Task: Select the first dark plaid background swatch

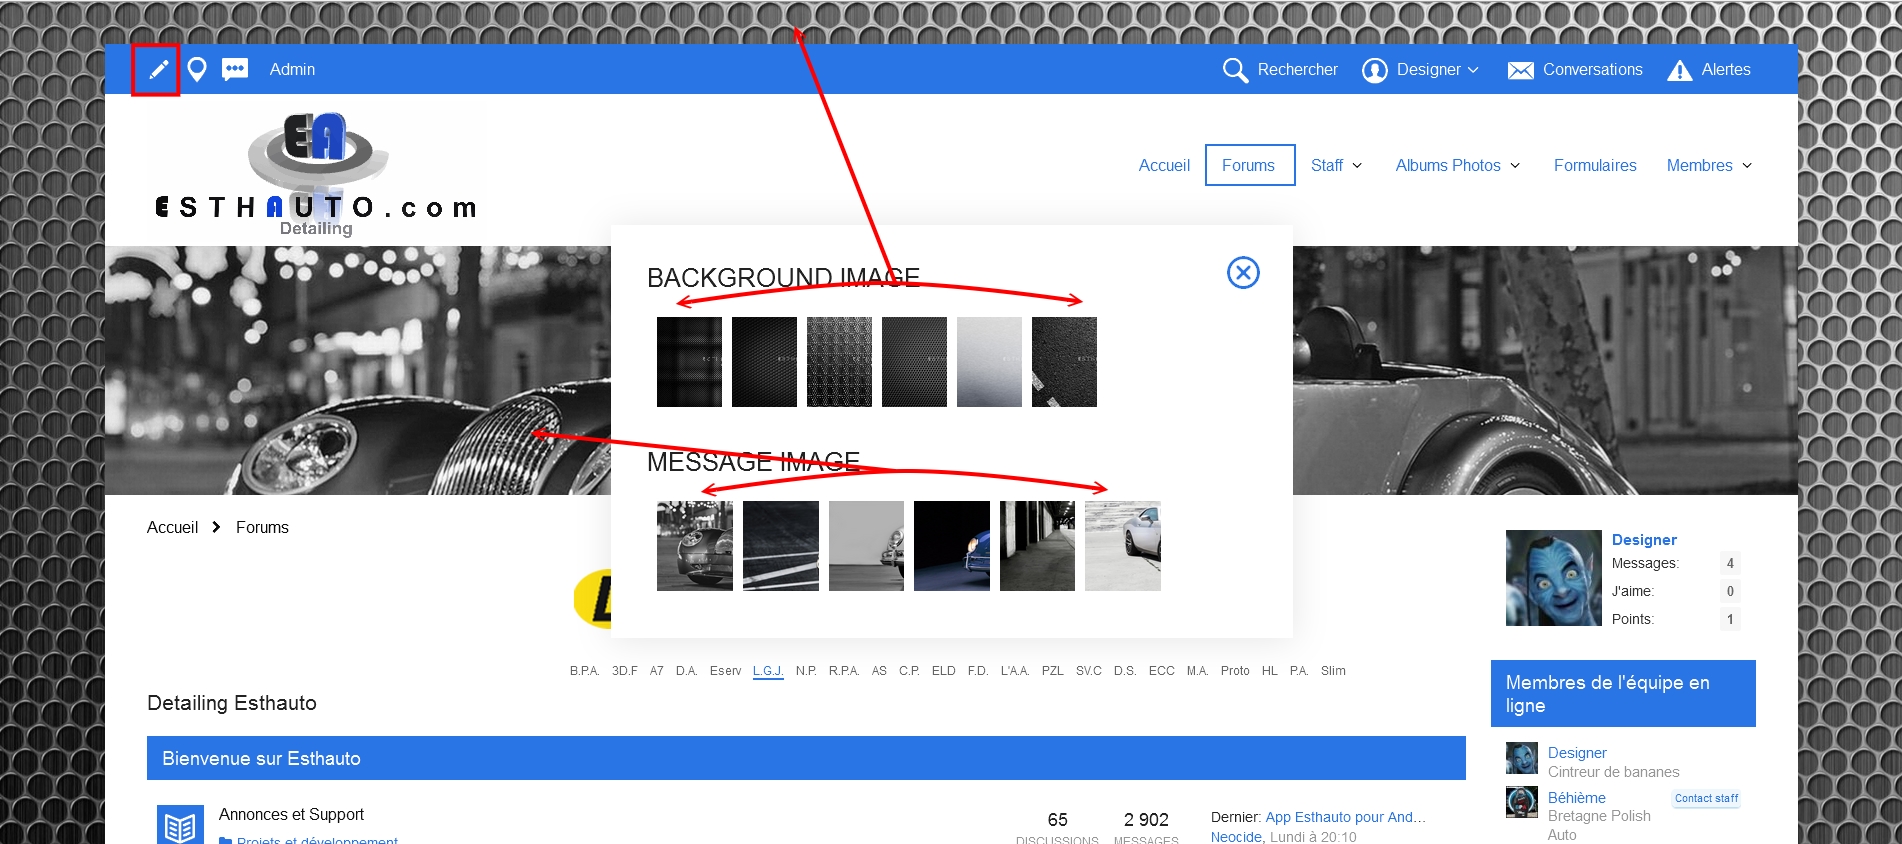Action: [689, 362]
